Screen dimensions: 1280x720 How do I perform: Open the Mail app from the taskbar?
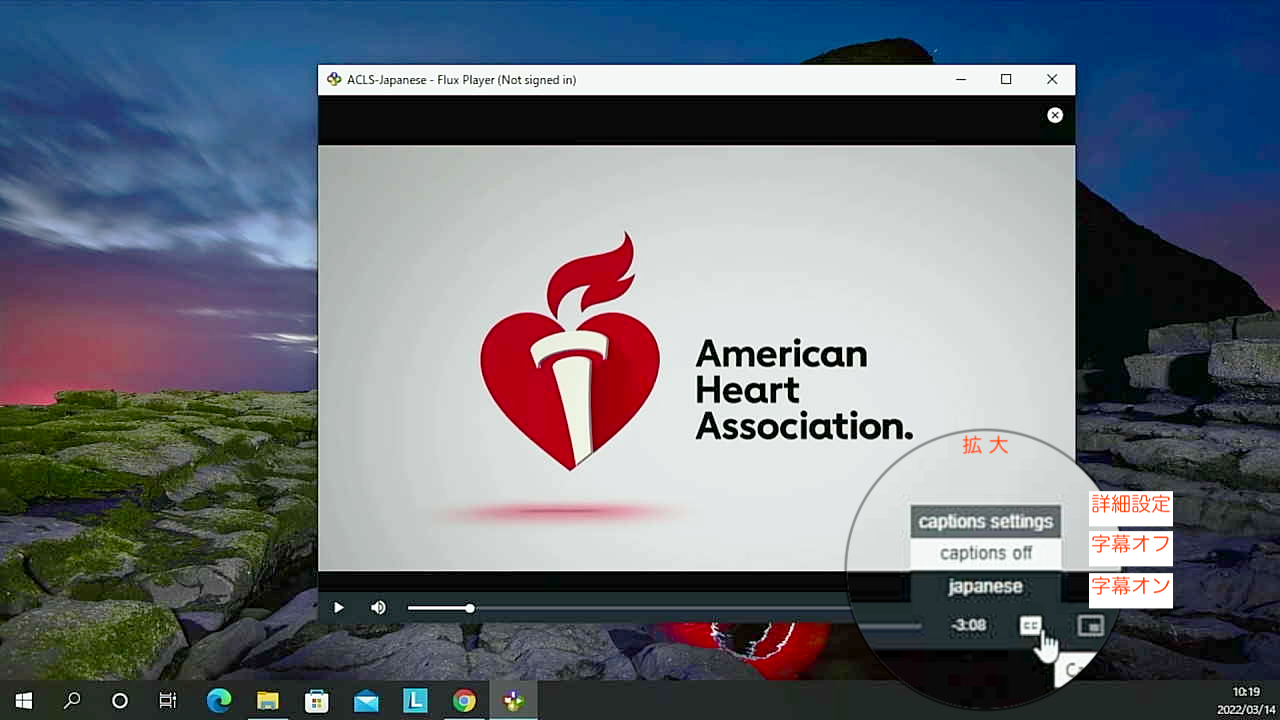[366, 701]
